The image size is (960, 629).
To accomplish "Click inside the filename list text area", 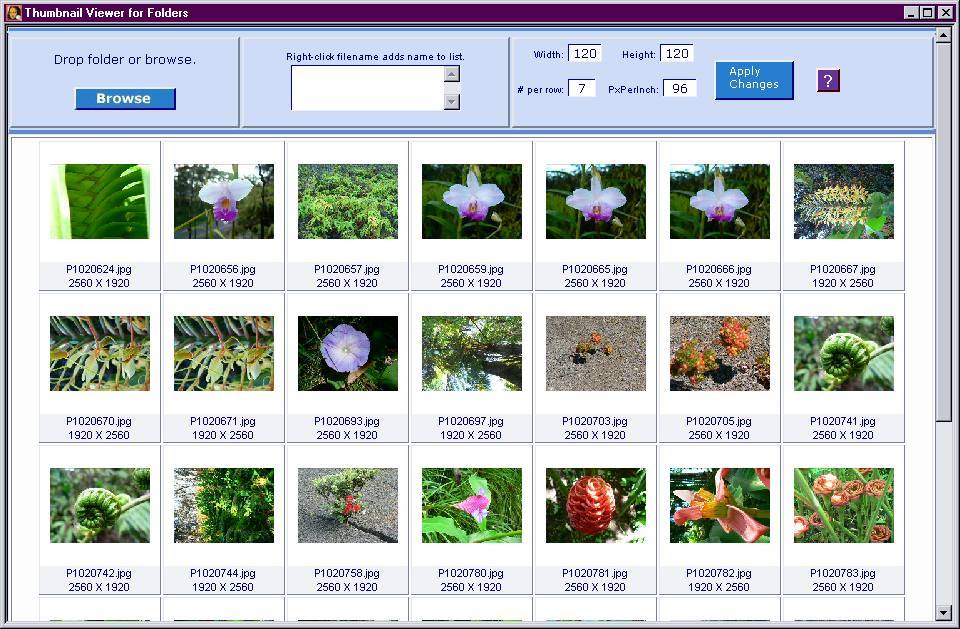I will 367,88.
